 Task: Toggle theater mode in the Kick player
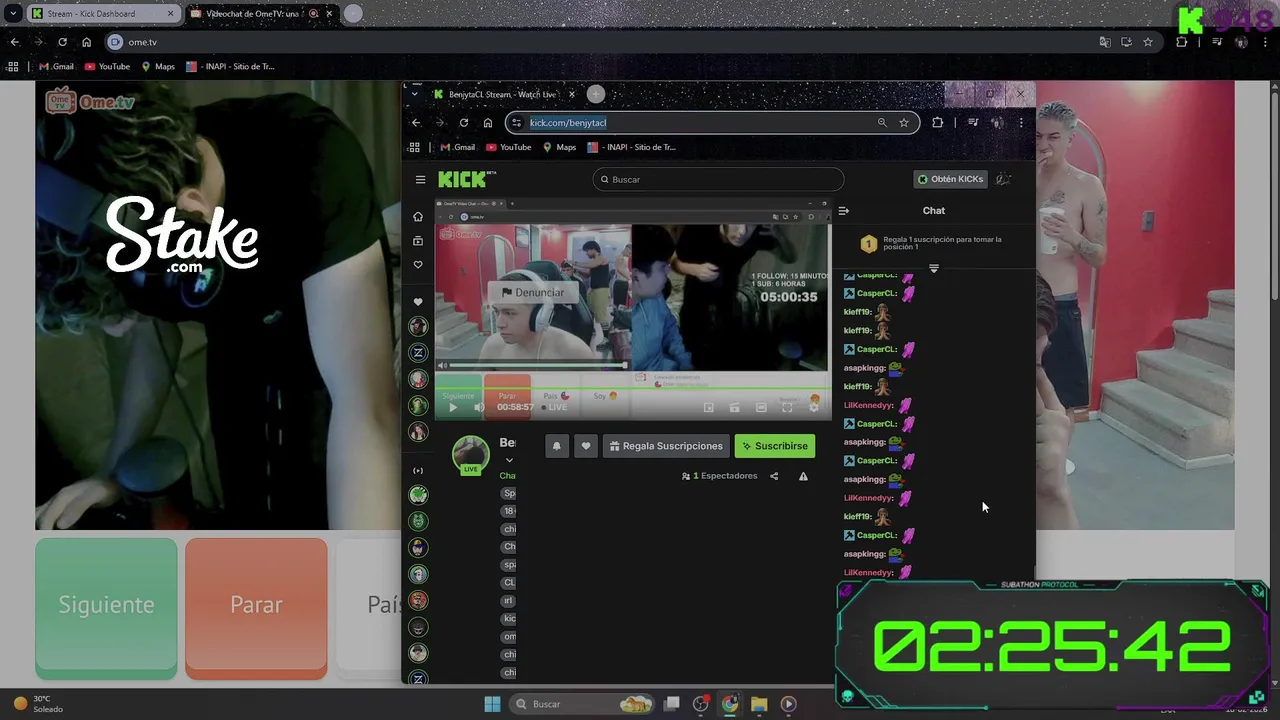(x=761, y=407)
